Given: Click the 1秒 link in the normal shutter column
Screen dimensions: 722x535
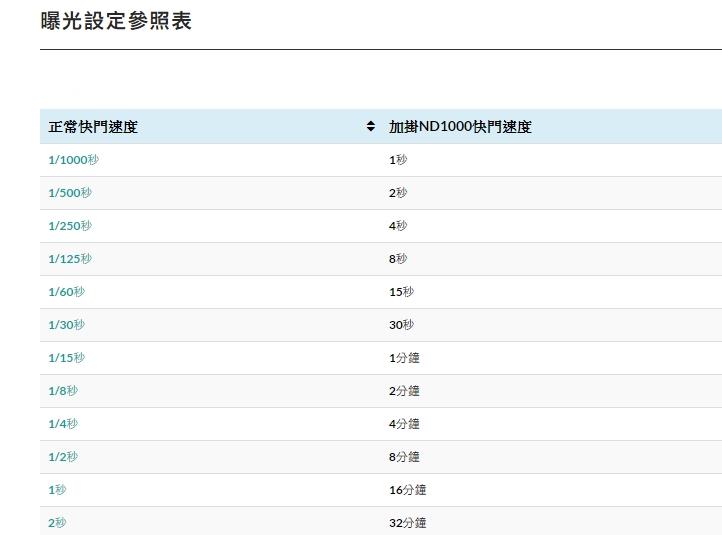Looking at the screenshot, I should 57,490.
